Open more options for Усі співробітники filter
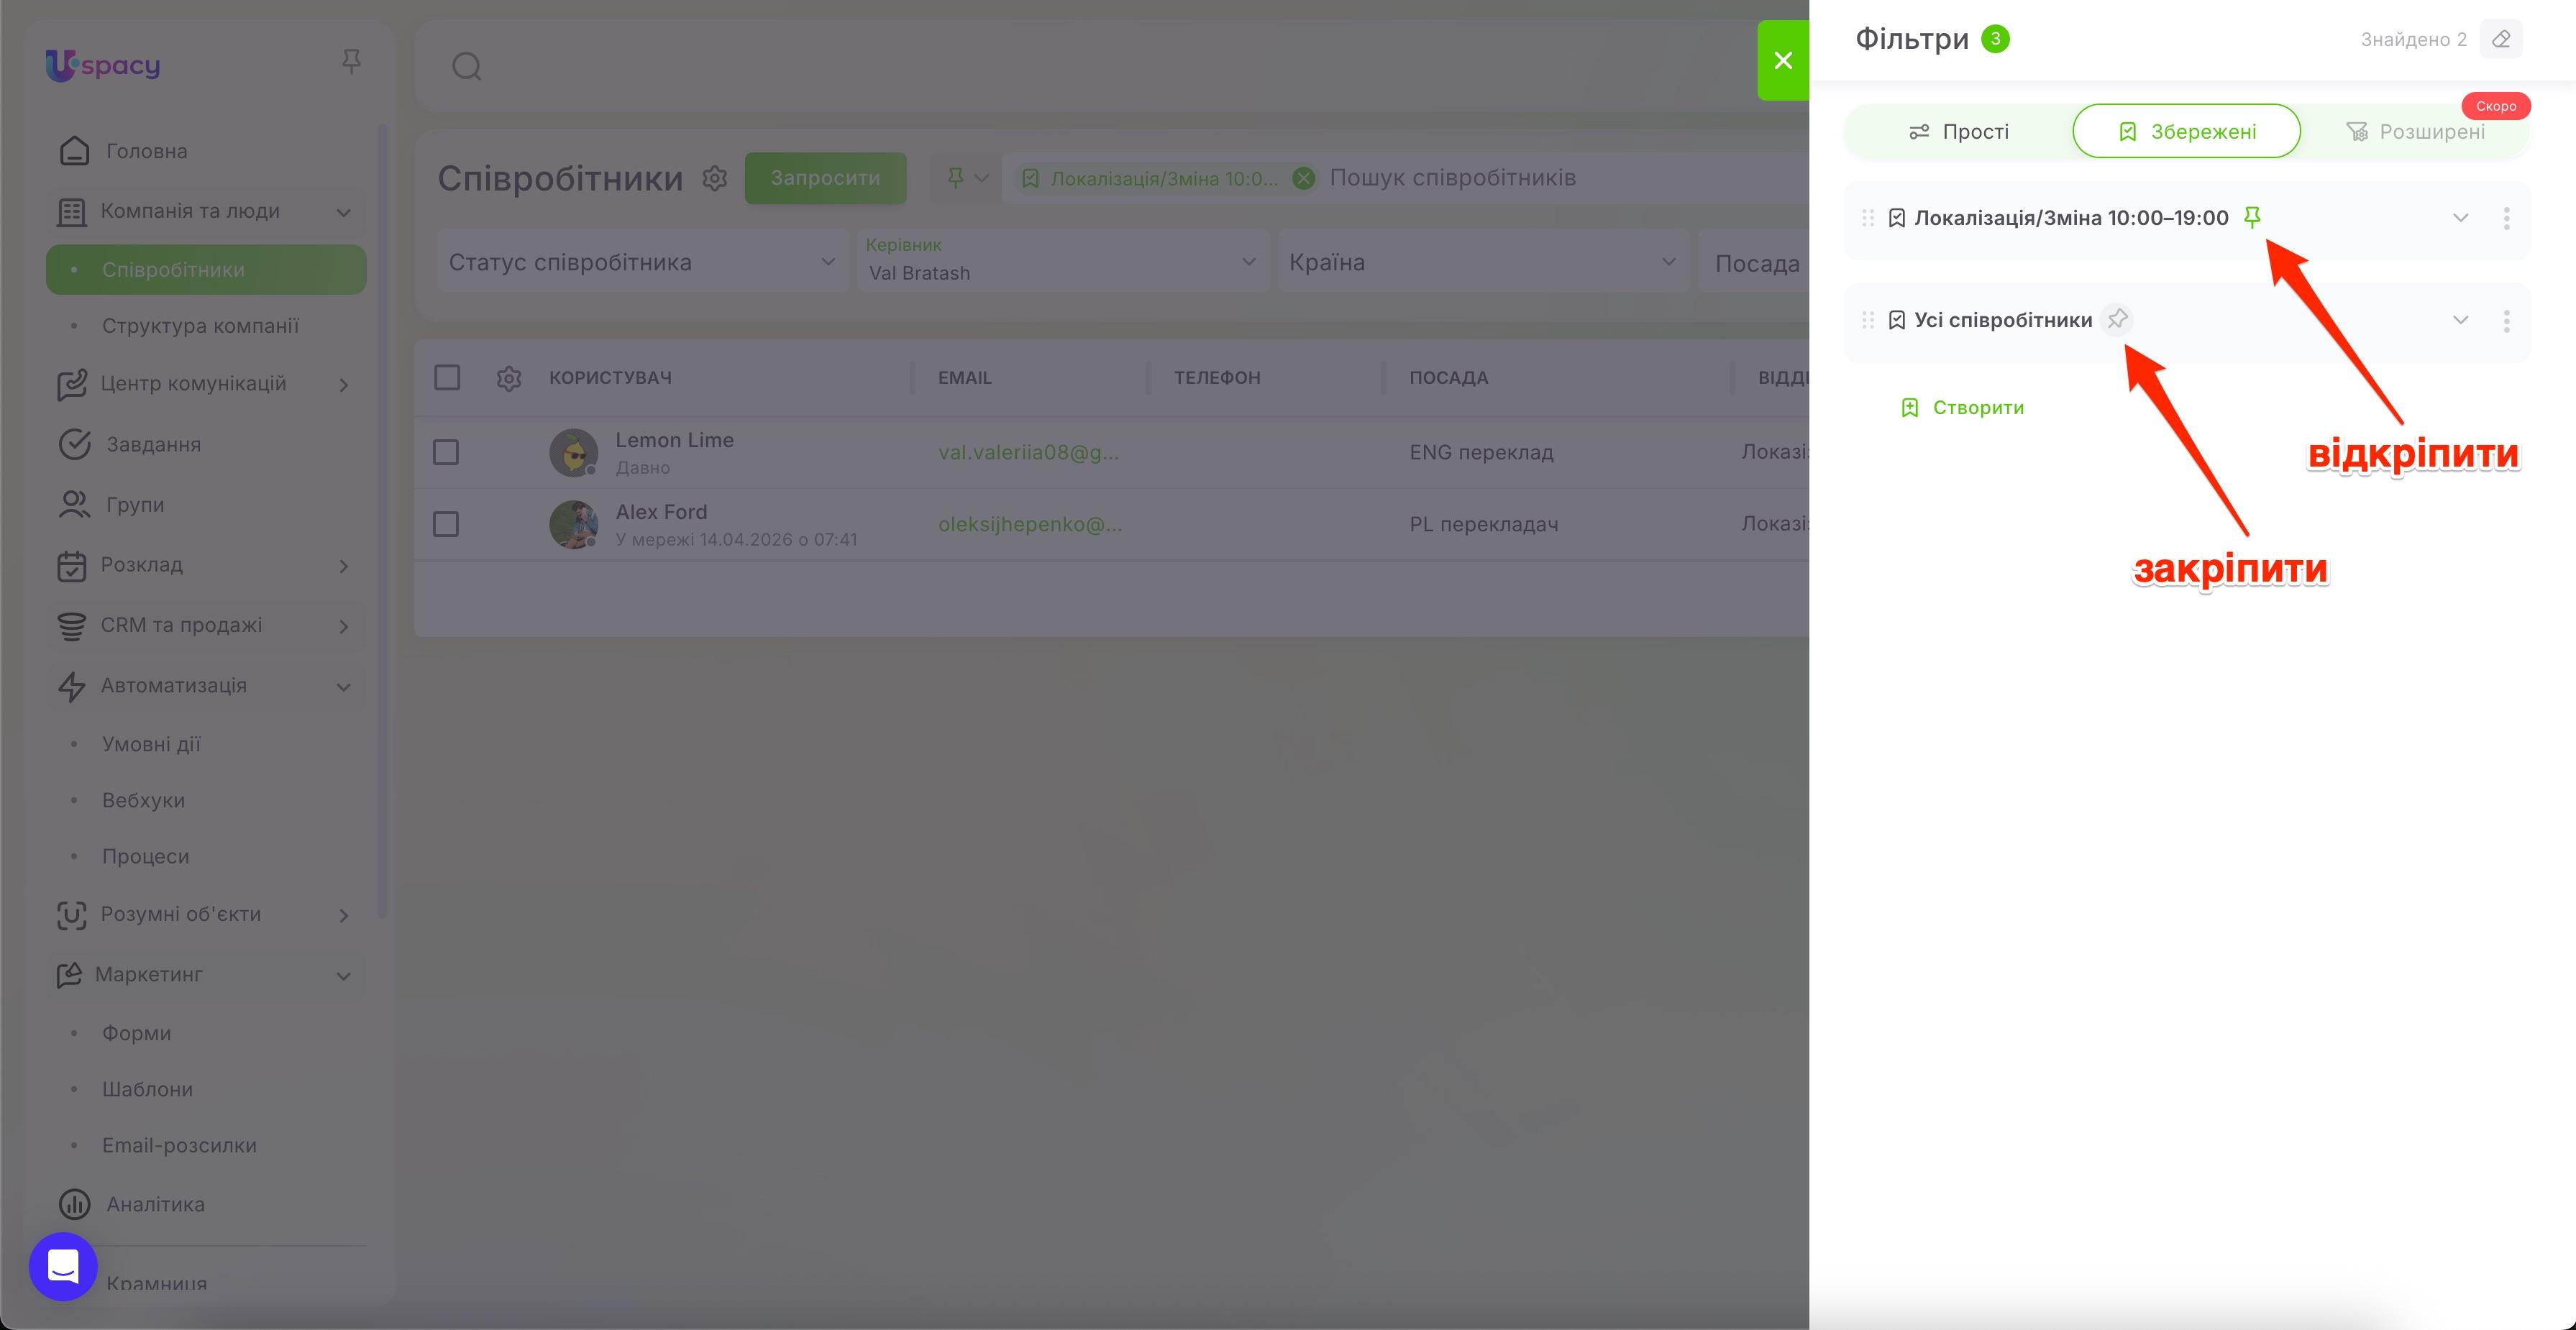Image resolution: width=2576 pixels, height=1330 pixels. pyautogui.click(x=2506, y=320)
